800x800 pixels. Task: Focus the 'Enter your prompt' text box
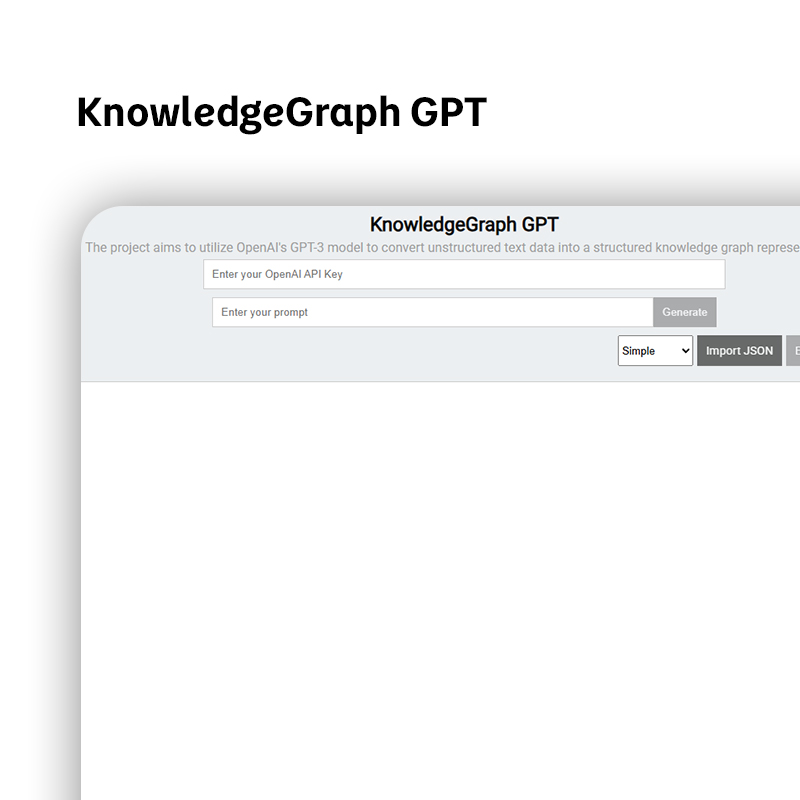click(x=433, y=312)
